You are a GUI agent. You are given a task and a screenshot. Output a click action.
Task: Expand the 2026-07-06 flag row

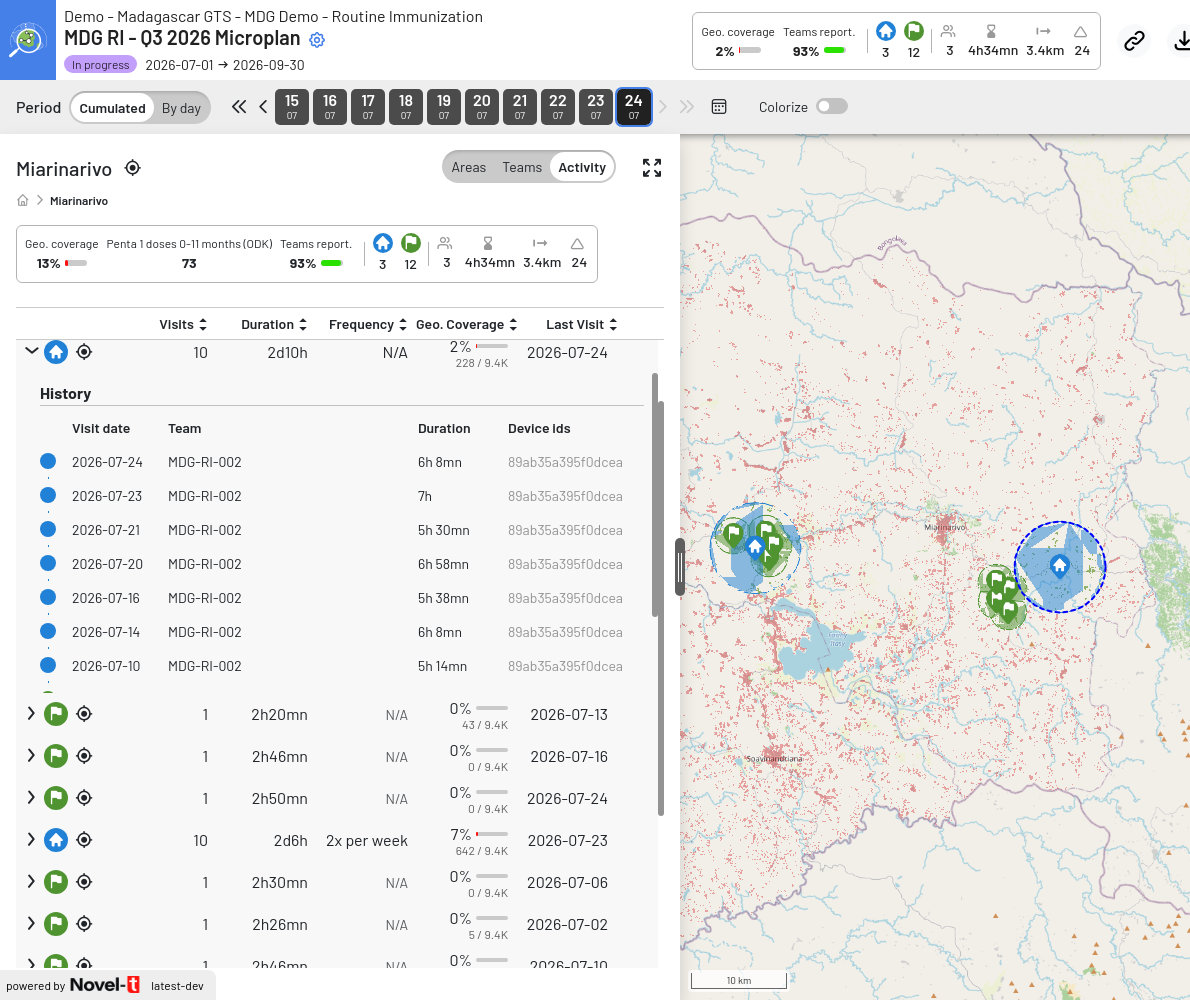(31, 881)
